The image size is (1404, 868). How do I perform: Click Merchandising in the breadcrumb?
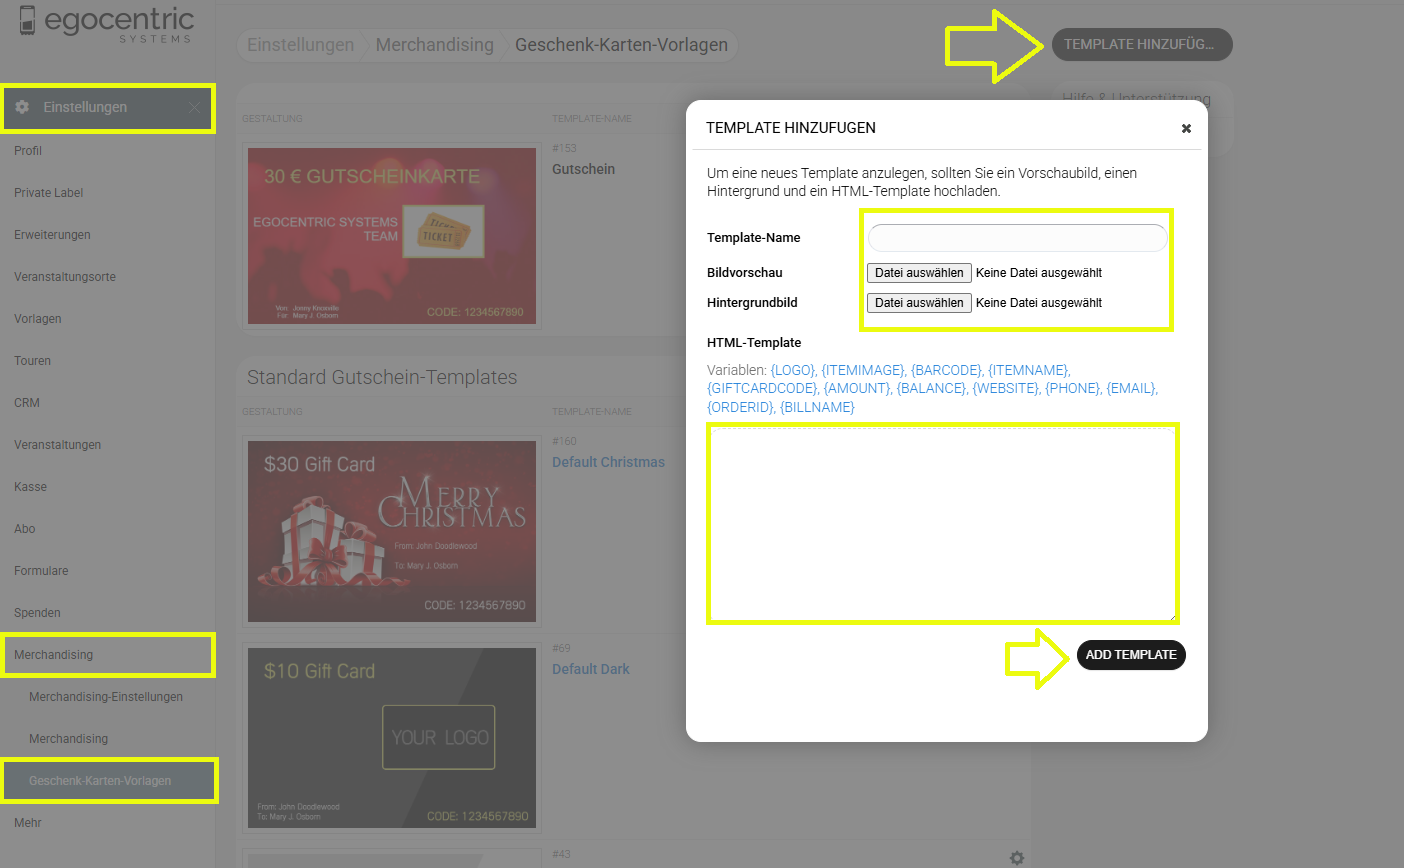tap(434, 45)
